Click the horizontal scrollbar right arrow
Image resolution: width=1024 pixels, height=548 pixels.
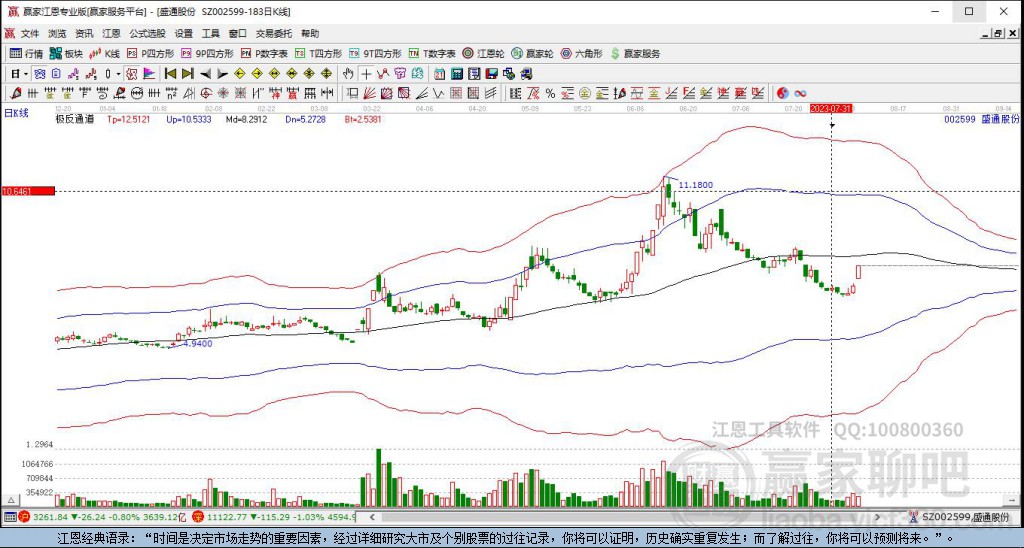tap(878, 517)
